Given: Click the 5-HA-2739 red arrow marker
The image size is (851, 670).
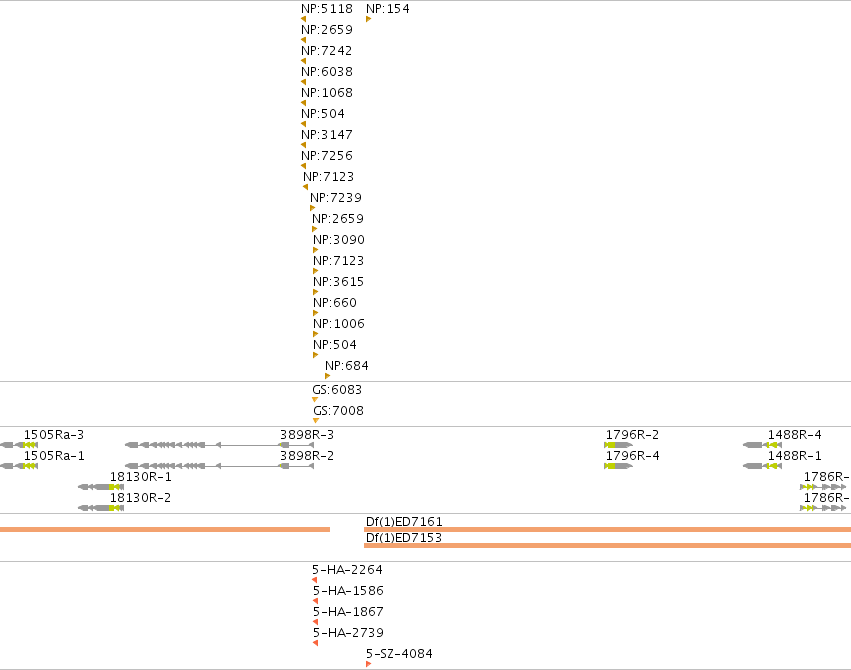Looking at the screenshot, I should coord(315,643).
